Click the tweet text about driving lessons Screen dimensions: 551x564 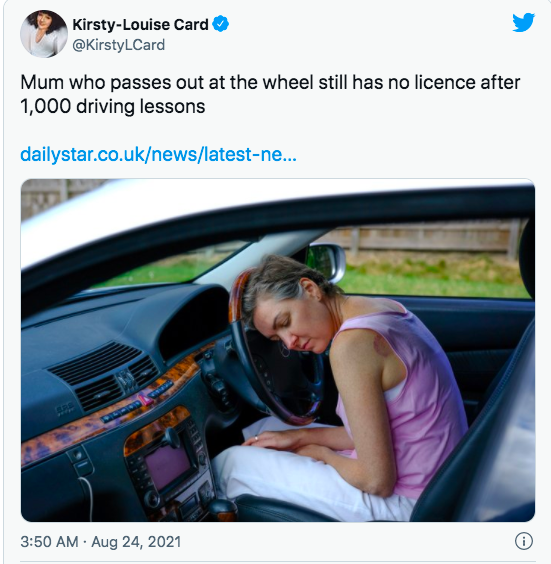pyautogui.click(x=270, y=94)
